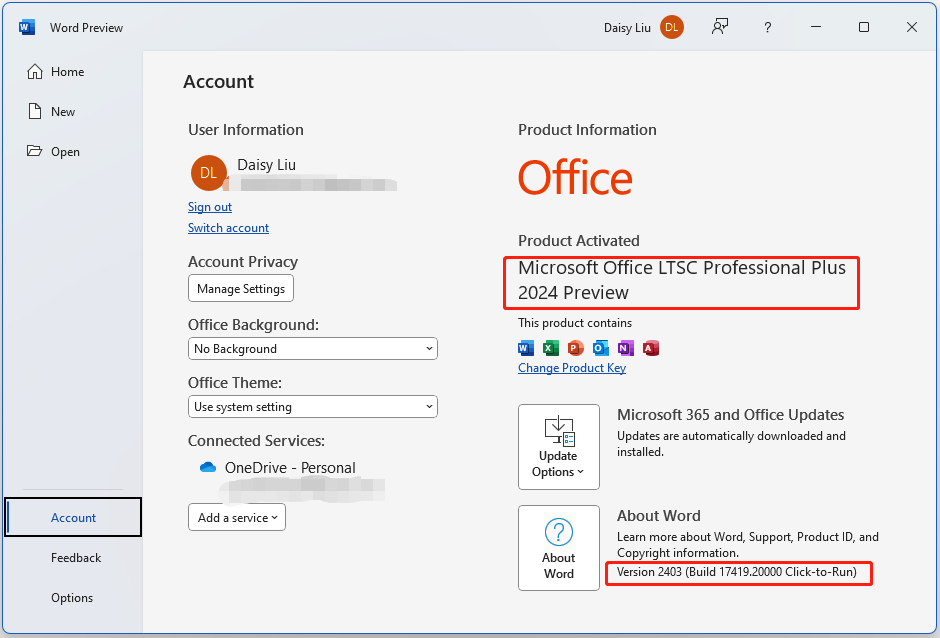Click the Manage Settings button under Account Privacy

coord(240,288)
